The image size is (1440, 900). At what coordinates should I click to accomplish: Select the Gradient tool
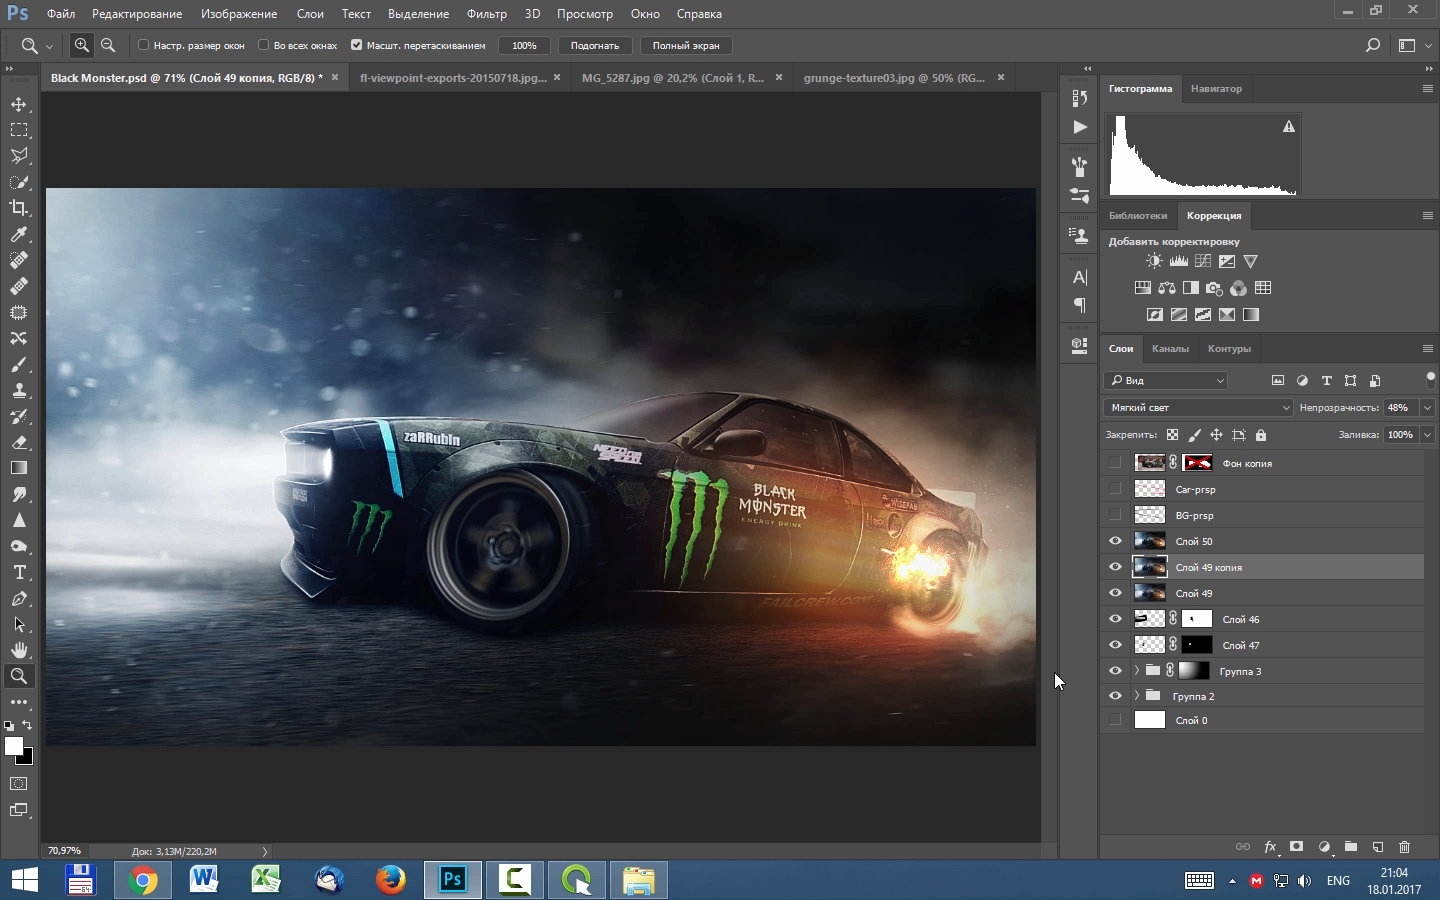point(19,468)
